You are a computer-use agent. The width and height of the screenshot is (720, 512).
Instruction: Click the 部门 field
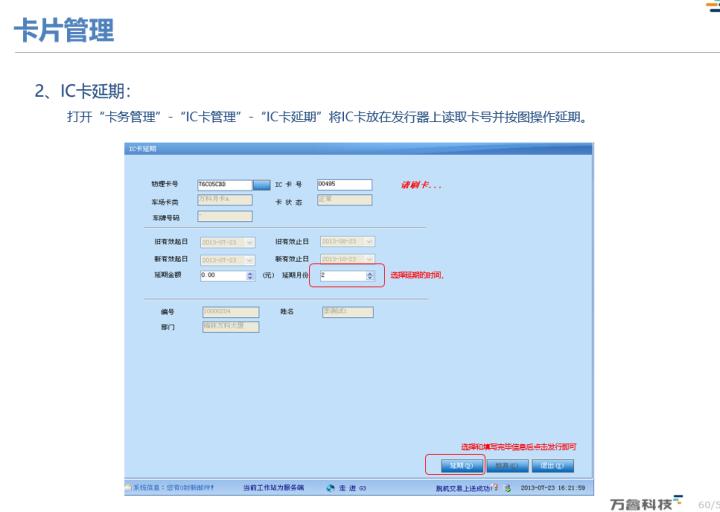tap(231, 326)
